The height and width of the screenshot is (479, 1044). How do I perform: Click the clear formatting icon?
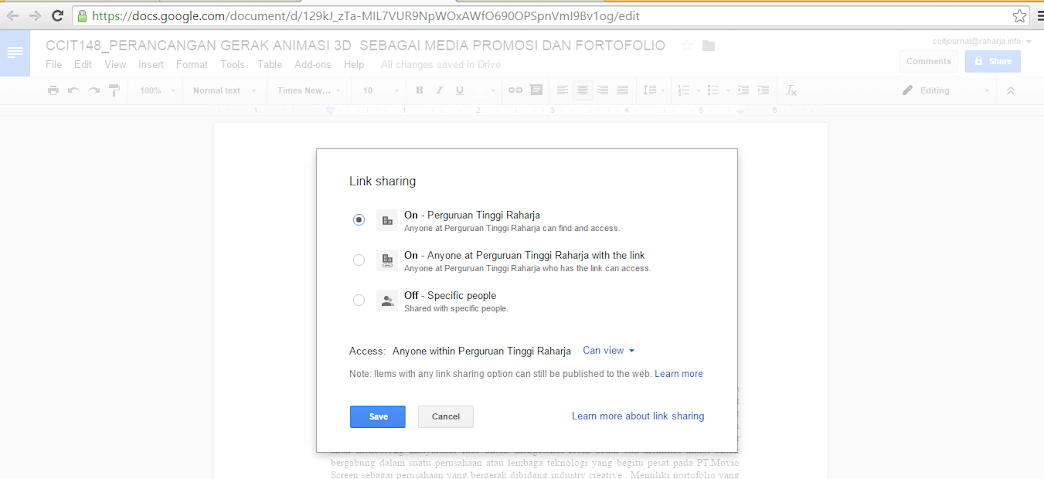click(x=791, y=91)
